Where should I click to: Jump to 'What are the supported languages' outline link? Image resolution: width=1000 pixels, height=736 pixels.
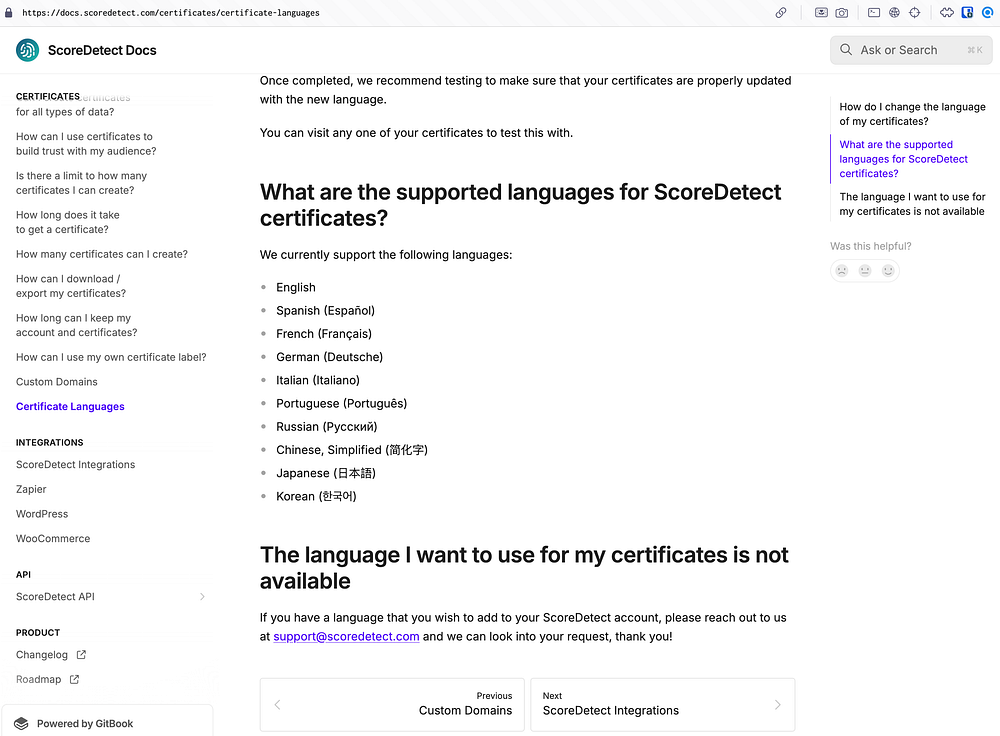[x=903, y=159]
